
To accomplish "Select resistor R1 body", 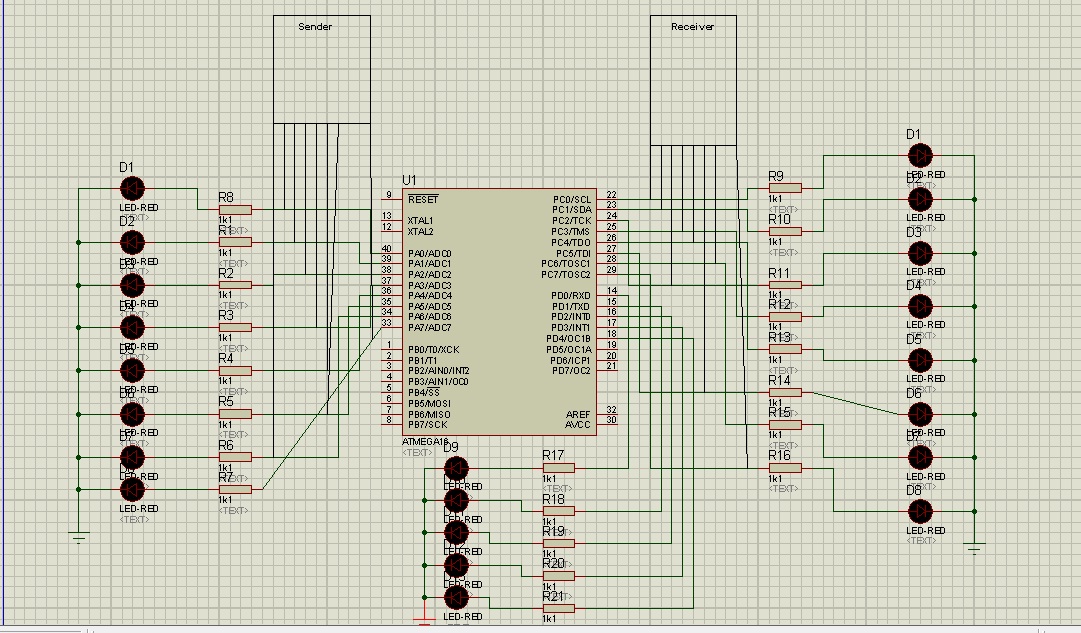I will coord(235,242).
